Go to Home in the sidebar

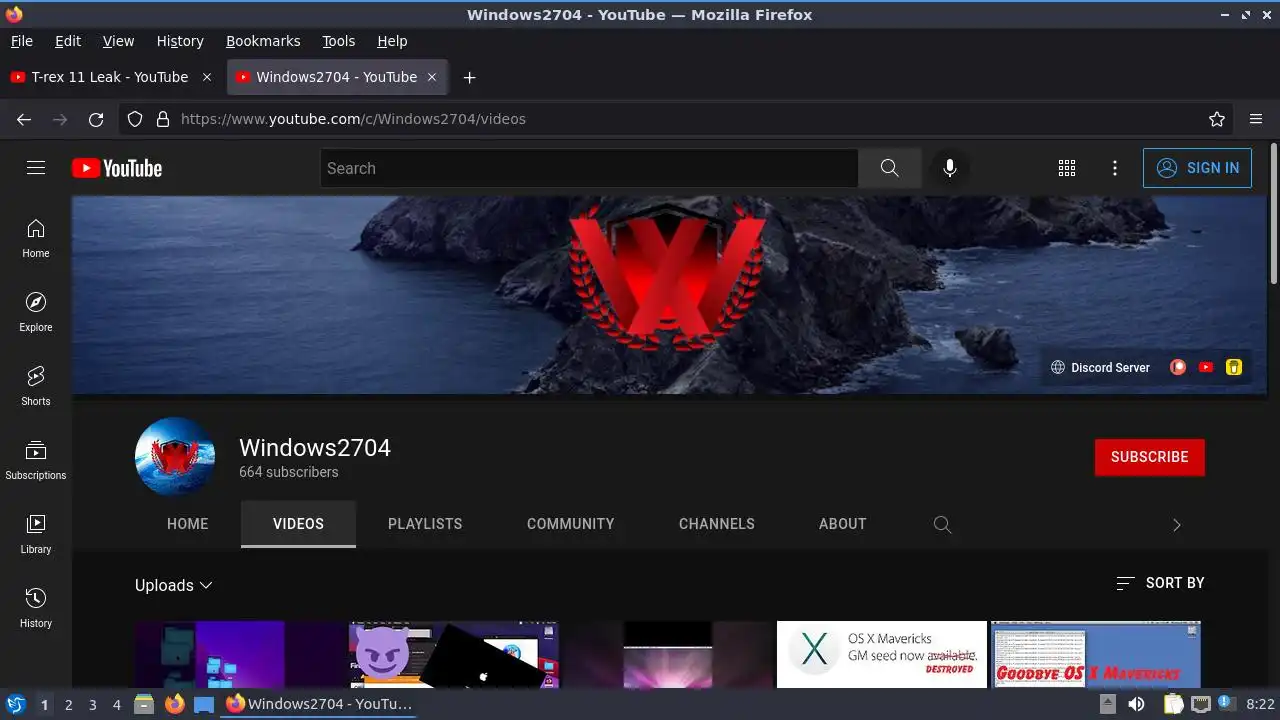[36, 239]
